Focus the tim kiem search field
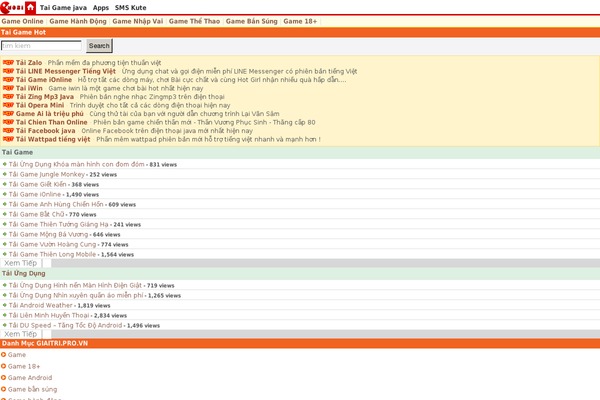The image size is (600, 400). (x=41, y=46)
